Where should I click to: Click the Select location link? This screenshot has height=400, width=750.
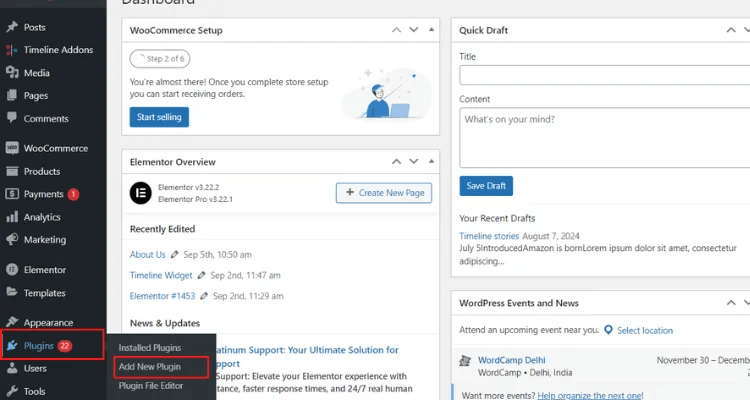click(x=645, y=331)
